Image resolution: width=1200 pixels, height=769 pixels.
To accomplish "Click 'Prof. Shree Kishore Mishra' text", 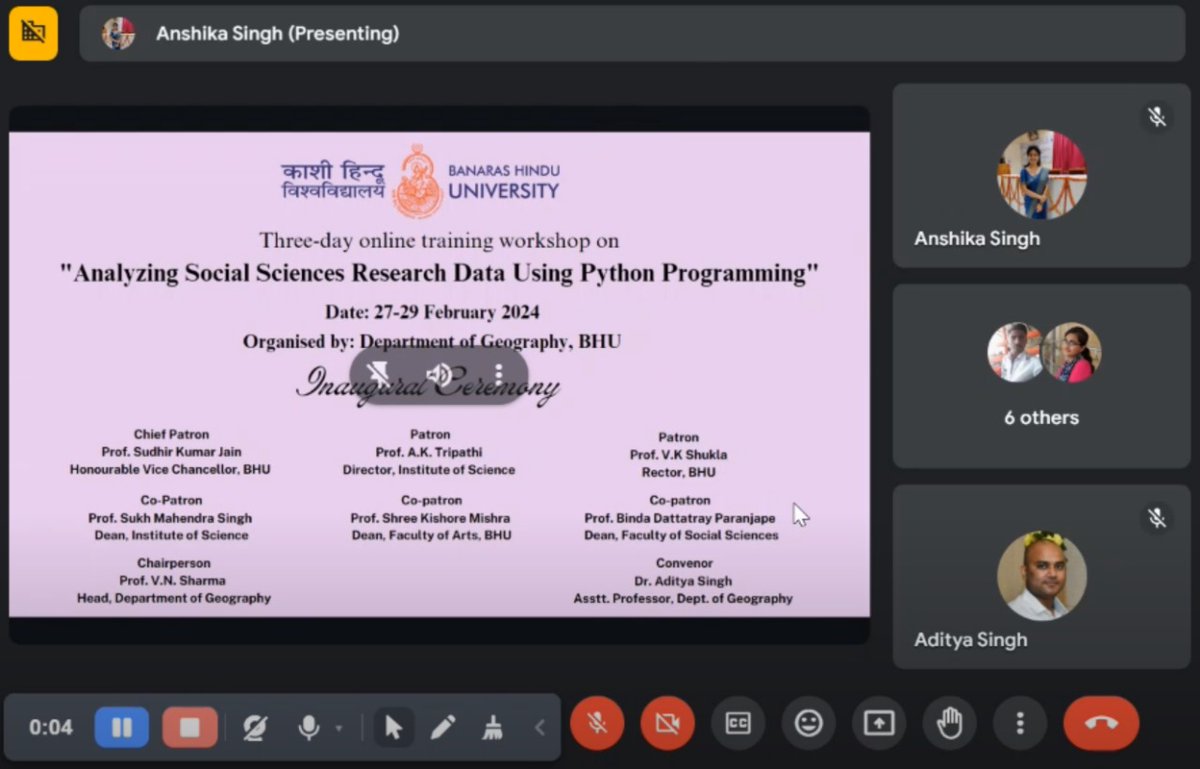I will [x=430, y=518].
